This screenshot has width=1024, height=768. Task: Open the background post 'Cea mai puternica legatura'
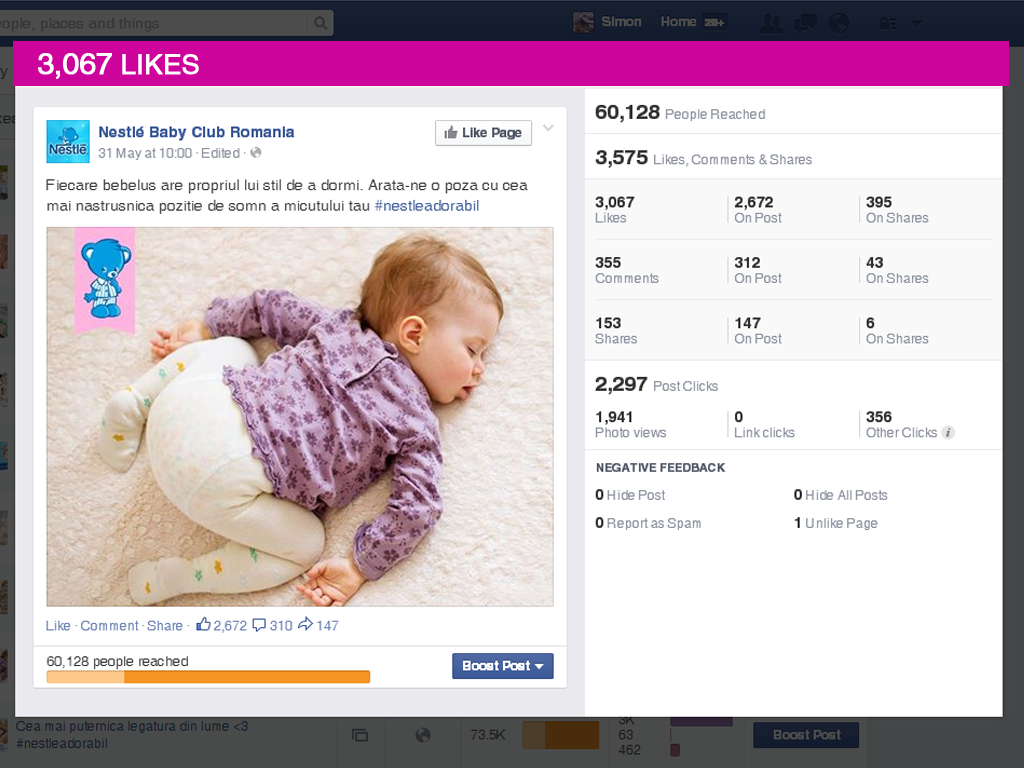click(x=131, y=735)
